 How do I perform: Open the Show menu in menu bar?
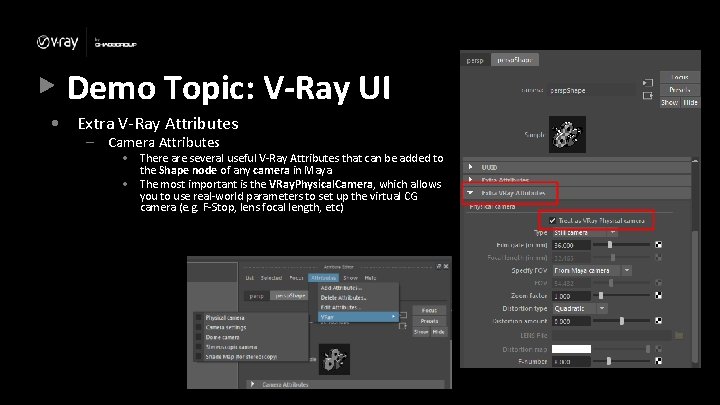[350, 278]
